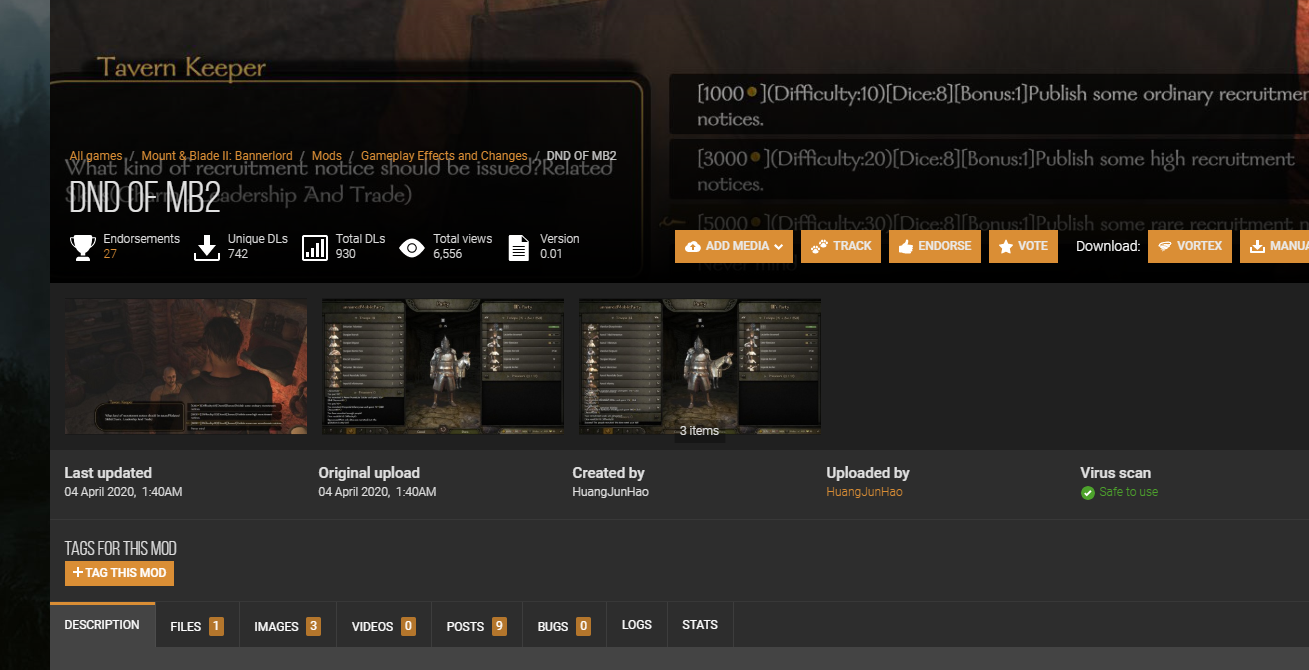This screenshot has width=1309, height=670.
Task: Click the Manual download button
Action: pyautogui.click(x=1275, y=246)
